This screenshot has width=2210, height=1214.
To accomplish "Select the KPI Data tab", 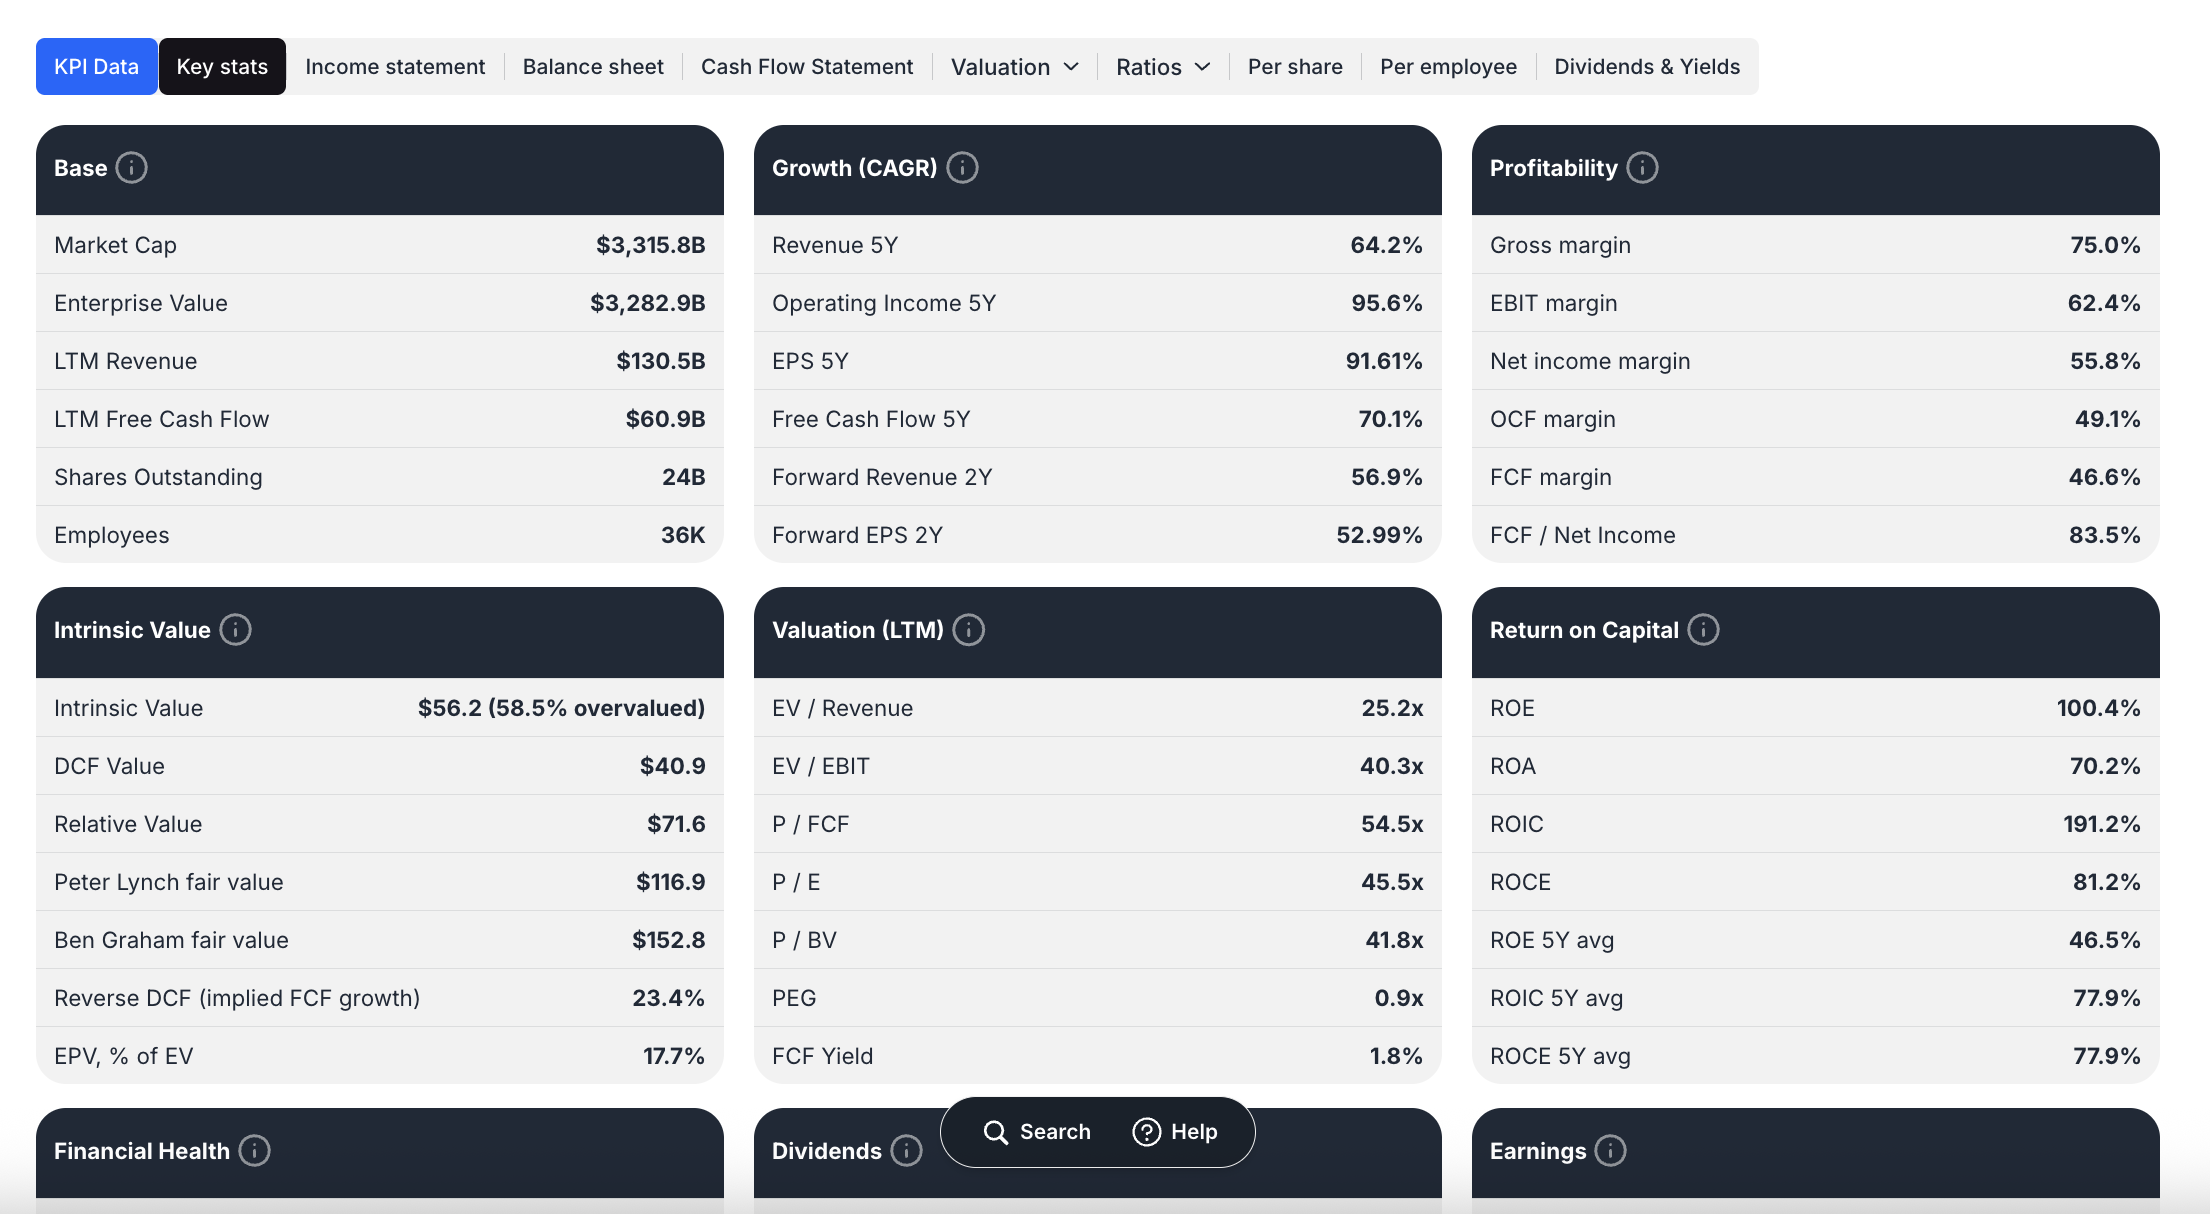I will coord(96,66).
